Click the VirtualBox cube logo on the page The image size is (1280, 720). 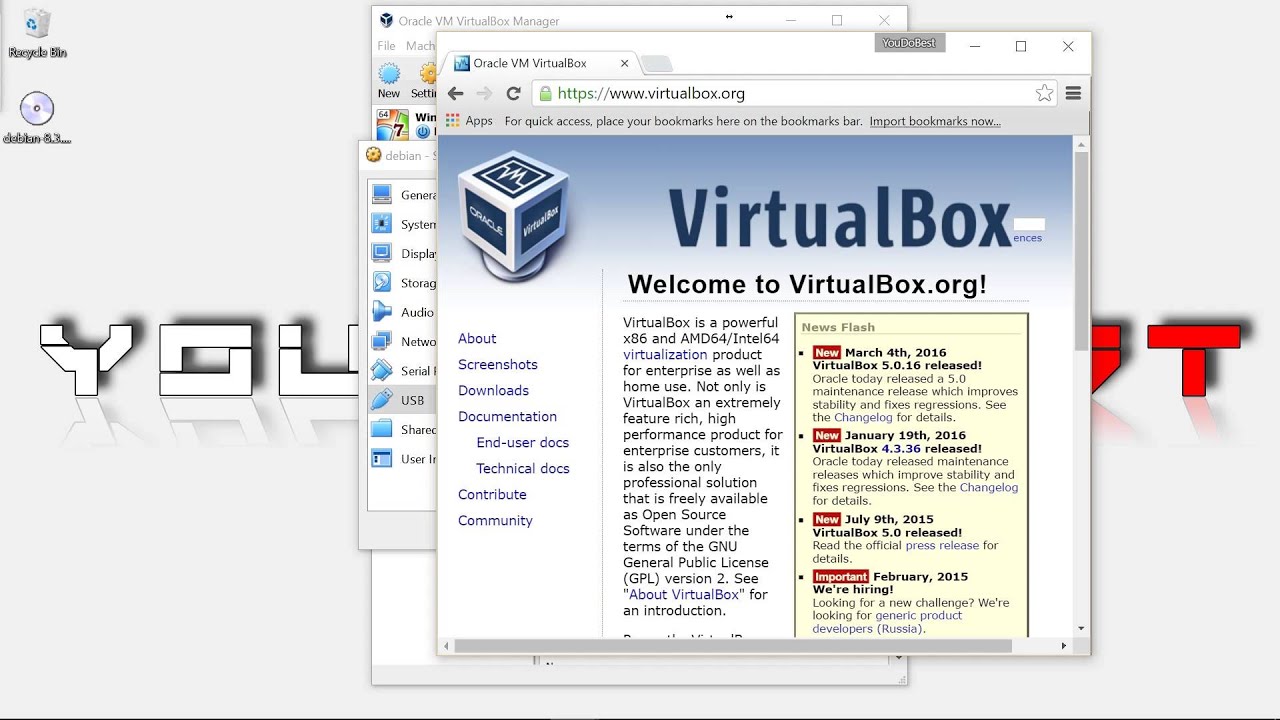click(514, 218)
